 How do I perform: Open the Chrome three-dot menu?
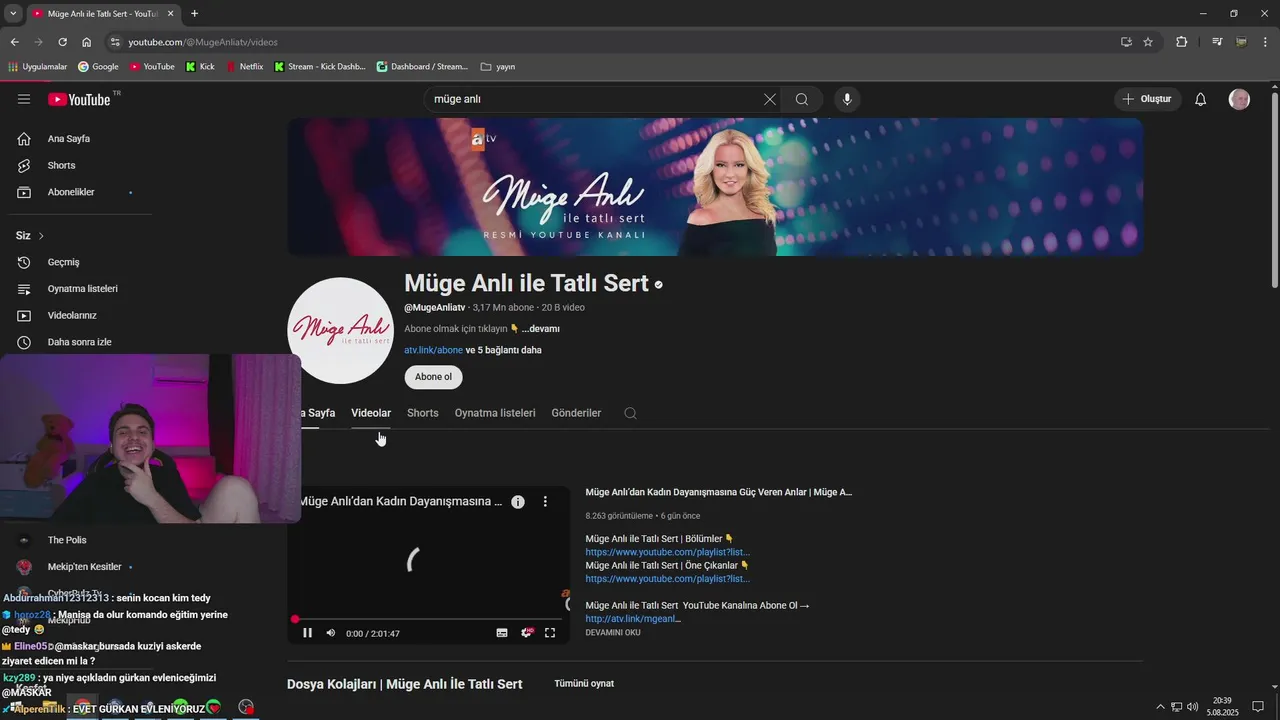(1265, 42)
